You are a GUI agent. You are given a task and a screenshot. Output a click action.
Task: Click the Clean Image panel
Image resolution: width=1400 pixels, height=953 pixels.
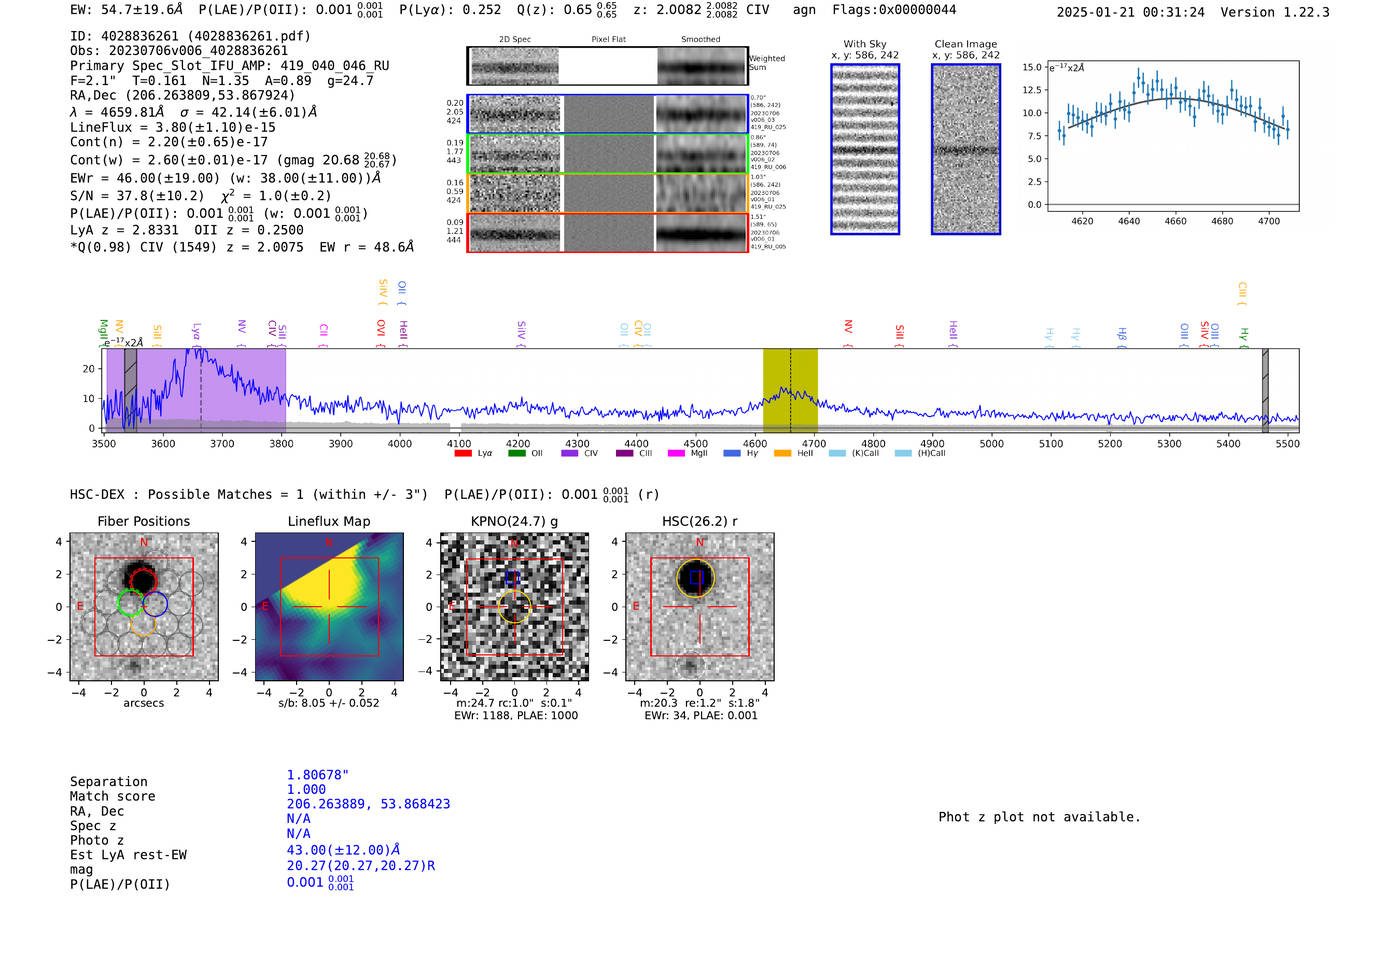click(966, 149)
